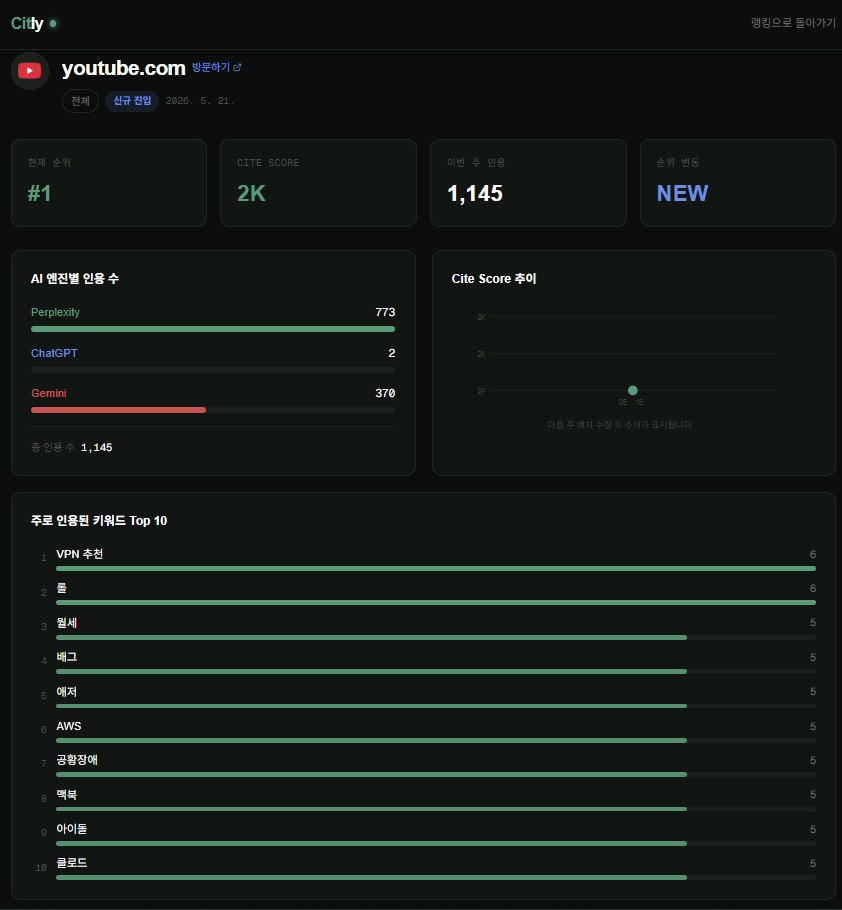Click the AWS keyword progress bar

click(436, 741)
